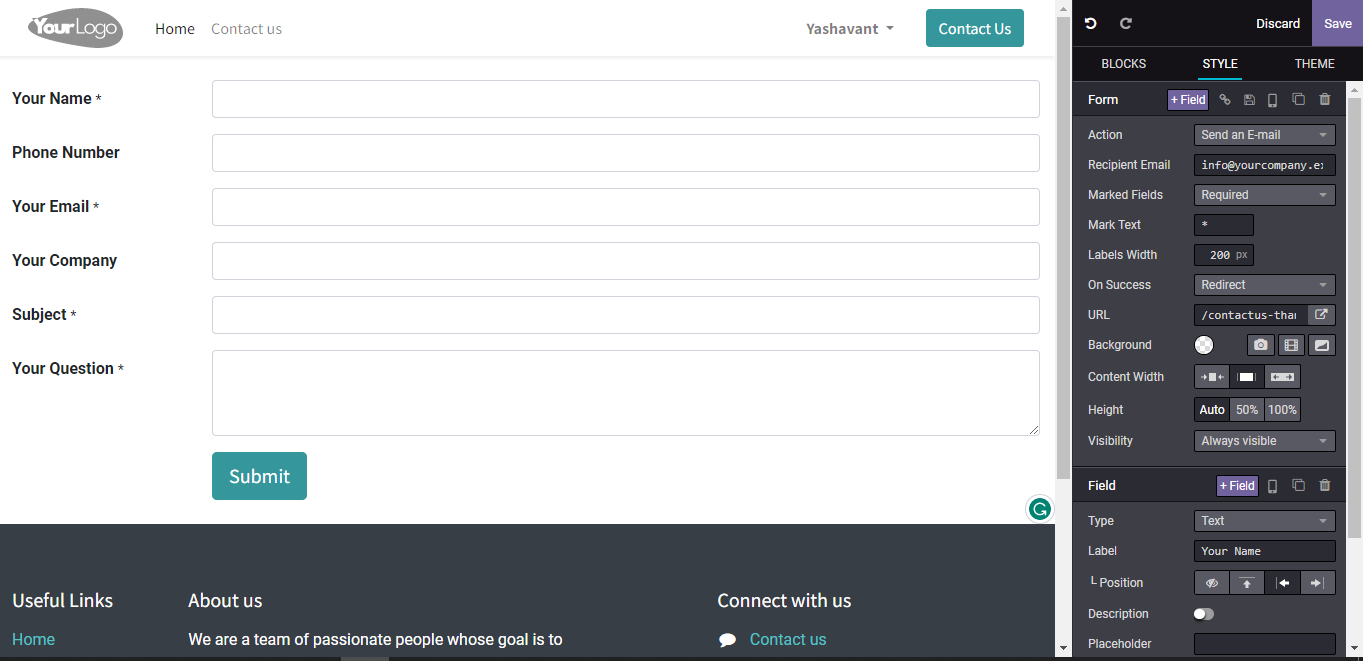
Task: Choose background video via film icon
Action: tap(1291, 345)
